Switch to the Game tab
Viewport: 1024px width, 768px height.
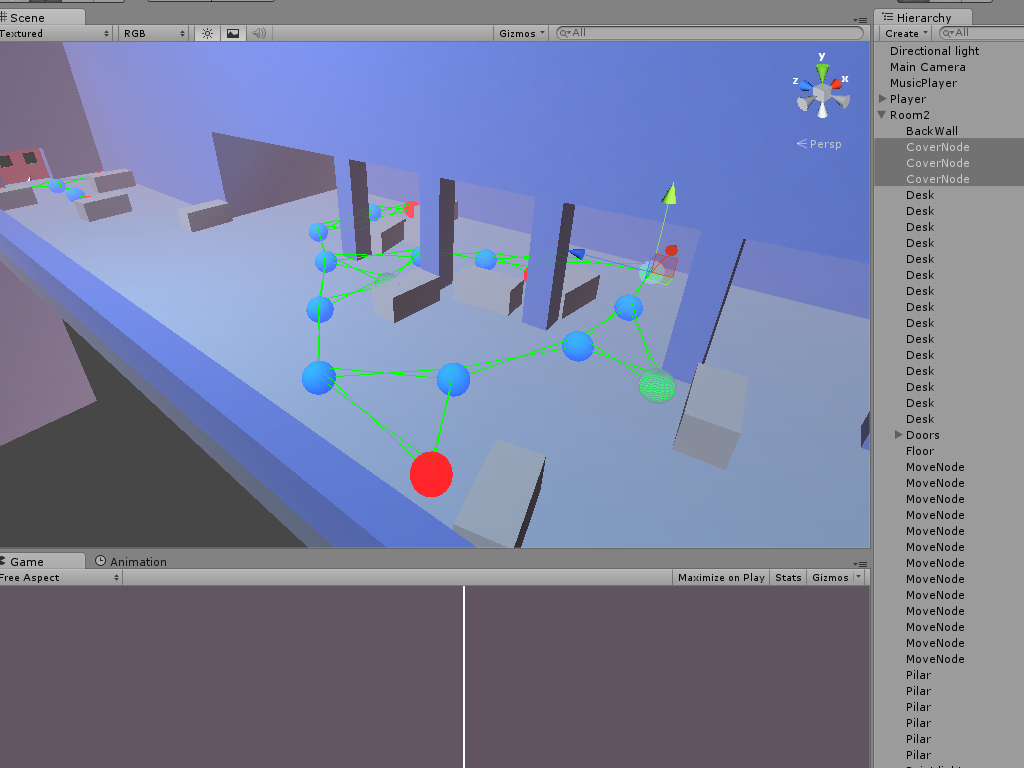click(26, 562)
